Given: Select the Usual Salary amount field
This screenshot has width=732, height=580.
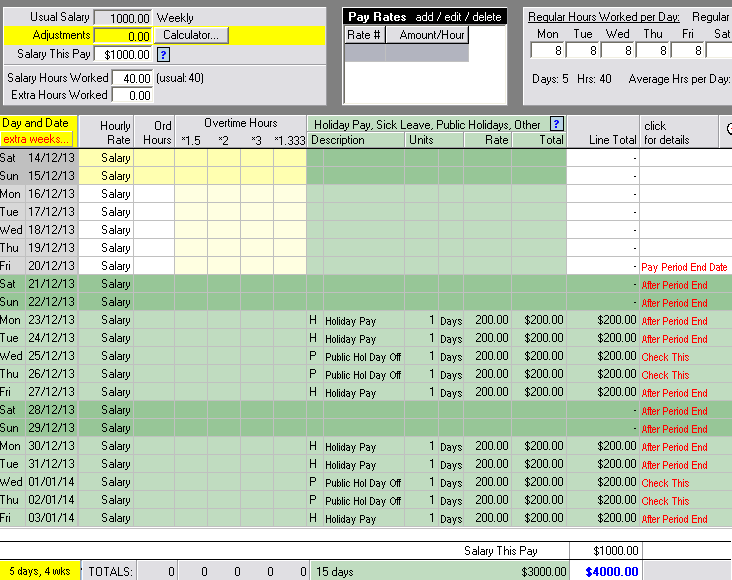Looking at the screenshot, I should point(124,18).
